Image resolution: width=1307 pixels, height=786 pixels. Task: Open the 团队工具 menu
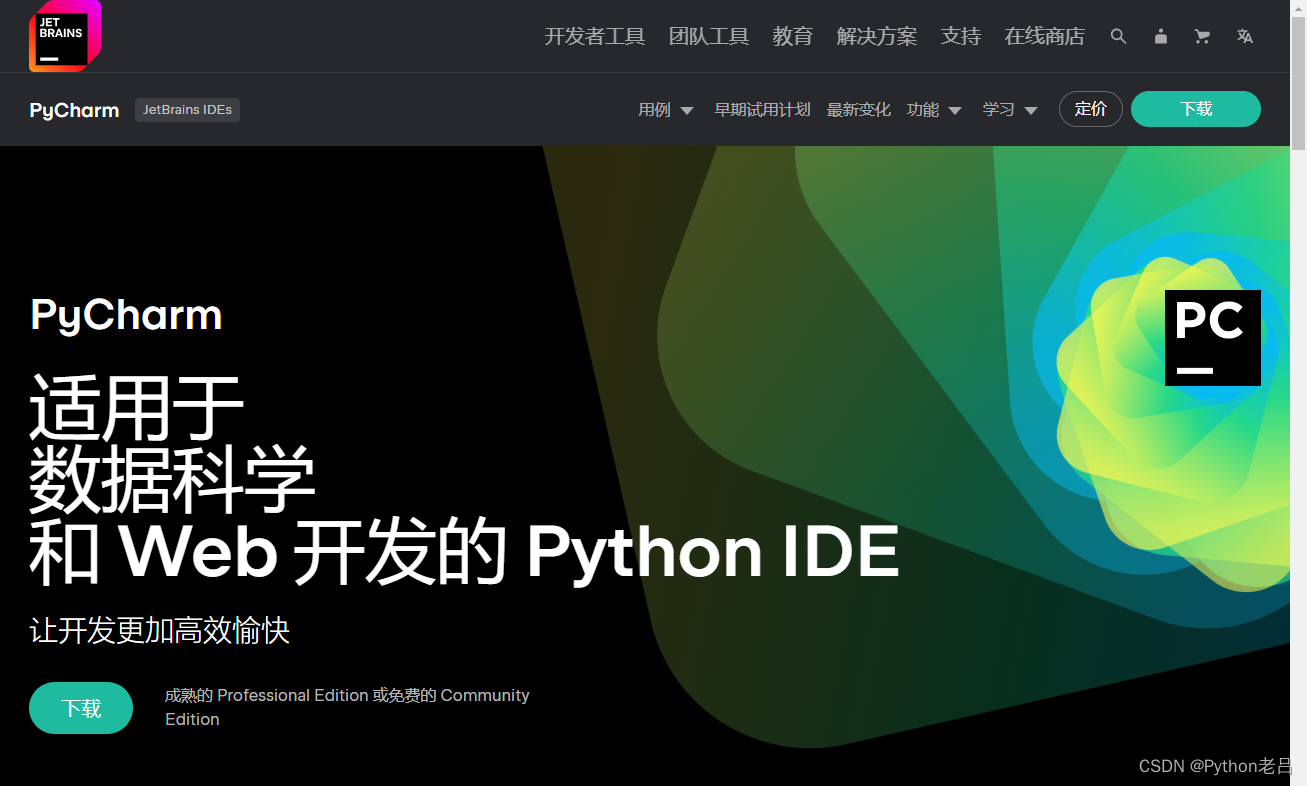click(x=709, y=37)
